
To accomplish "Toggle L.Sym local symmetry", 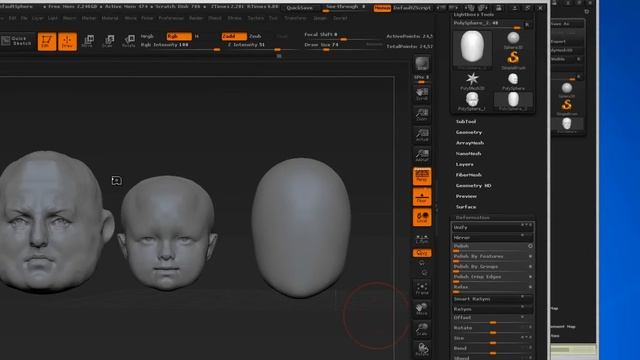I will 422,239.
